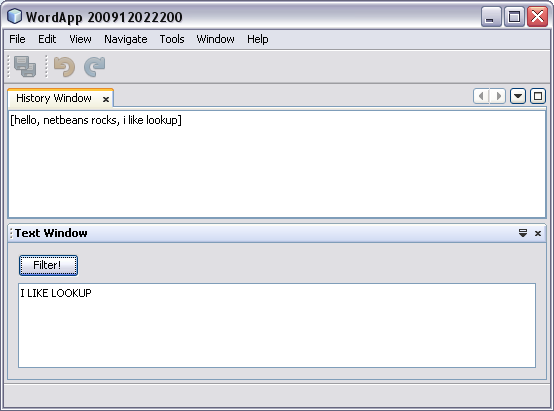The image size is (554, 411).
Task: Minimize the Text Window panel
Action: tap(523, 233)
